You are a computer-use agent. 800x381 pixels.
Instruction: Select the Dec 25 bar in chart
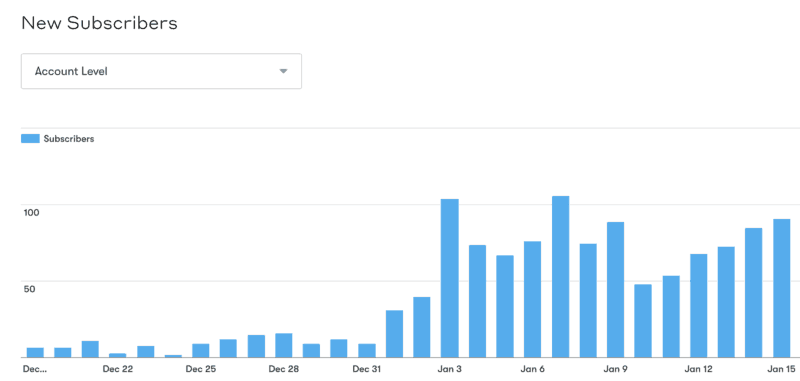click(201, 351)
